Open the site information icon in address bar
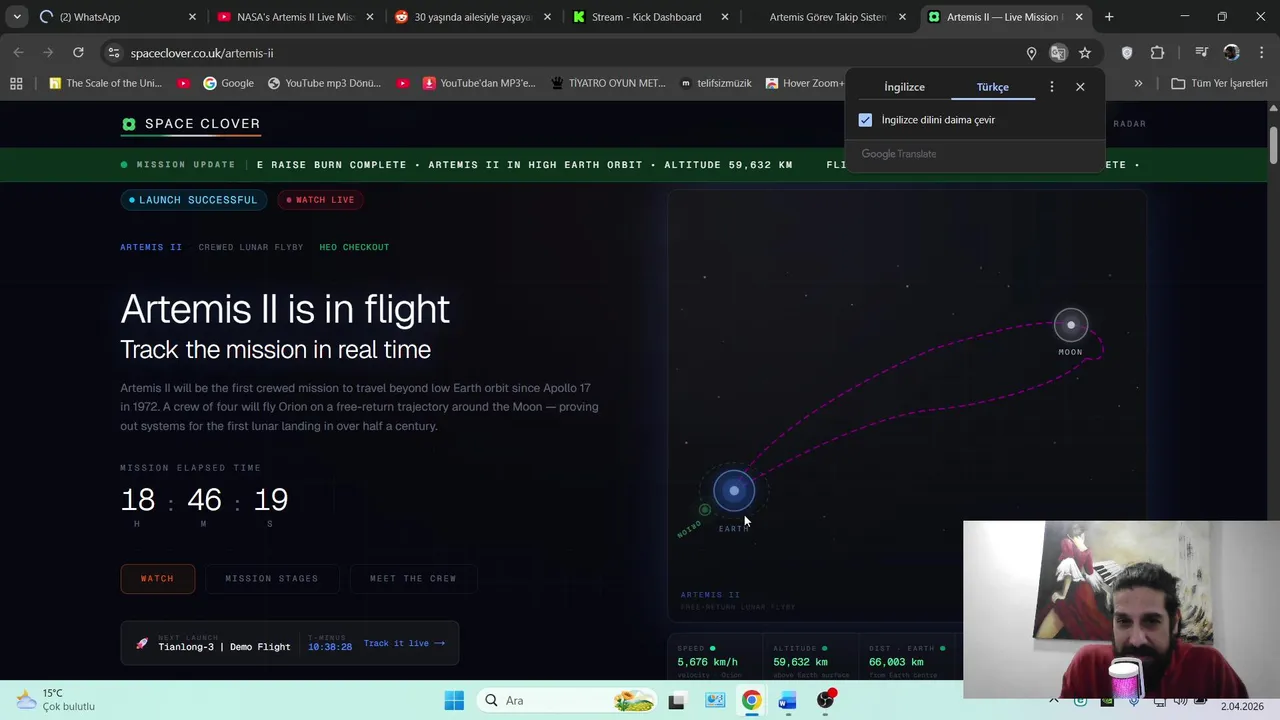Screen dimensions: 1280x720 [113, 53]
